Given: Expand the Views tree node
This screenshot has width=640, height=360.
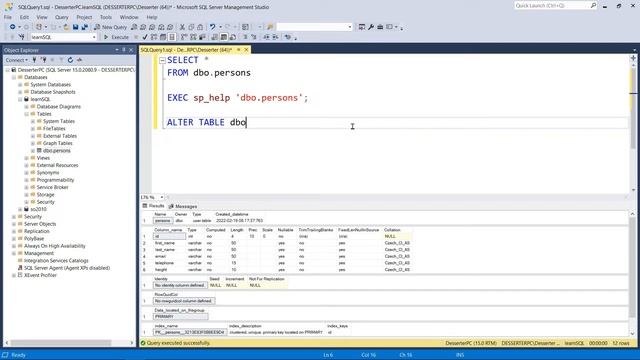Looking at the screenshot, I should (x=27, y=158).
